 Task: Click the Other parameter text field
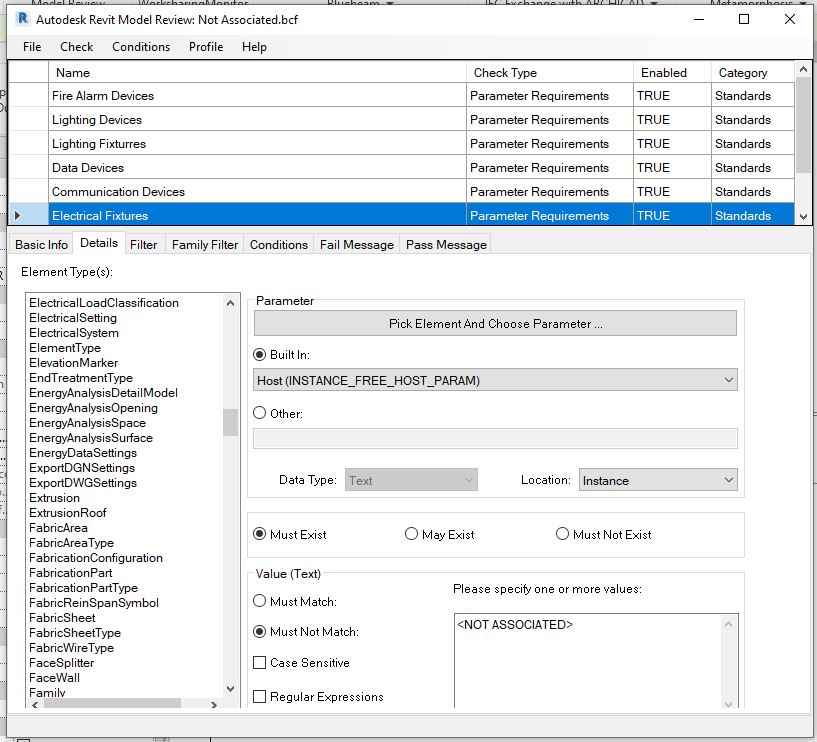point(495,438)
